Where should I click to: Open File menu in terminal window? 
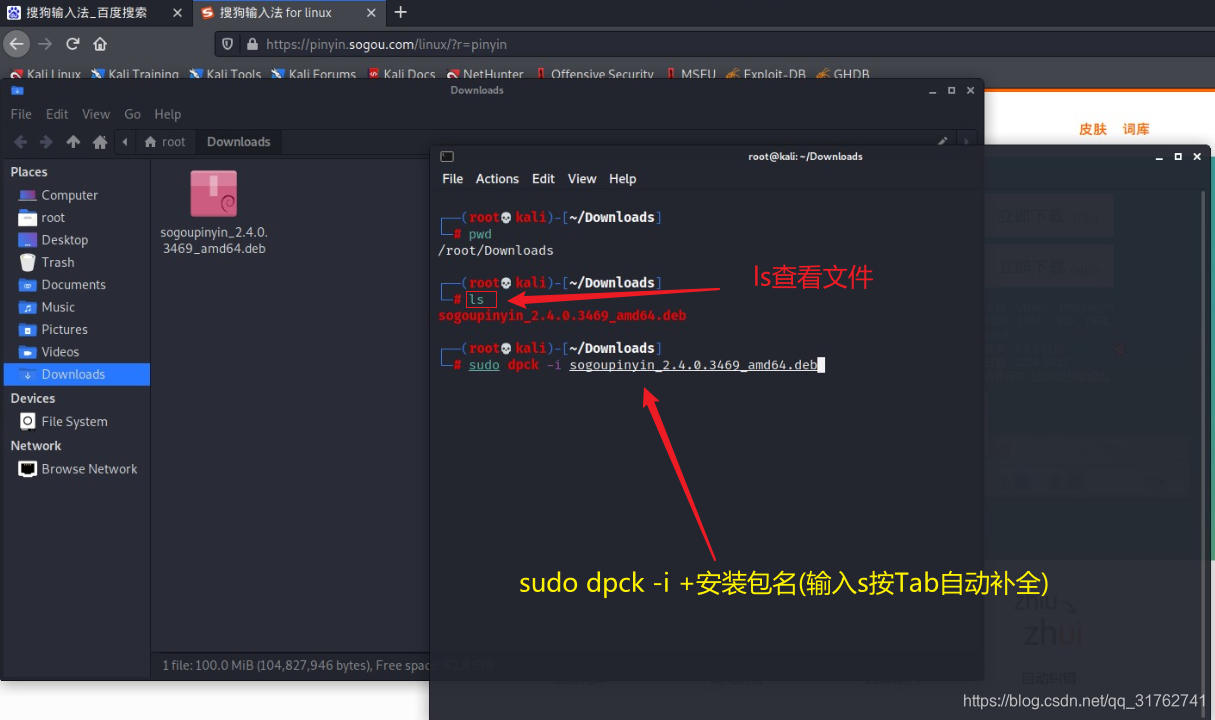453,179
